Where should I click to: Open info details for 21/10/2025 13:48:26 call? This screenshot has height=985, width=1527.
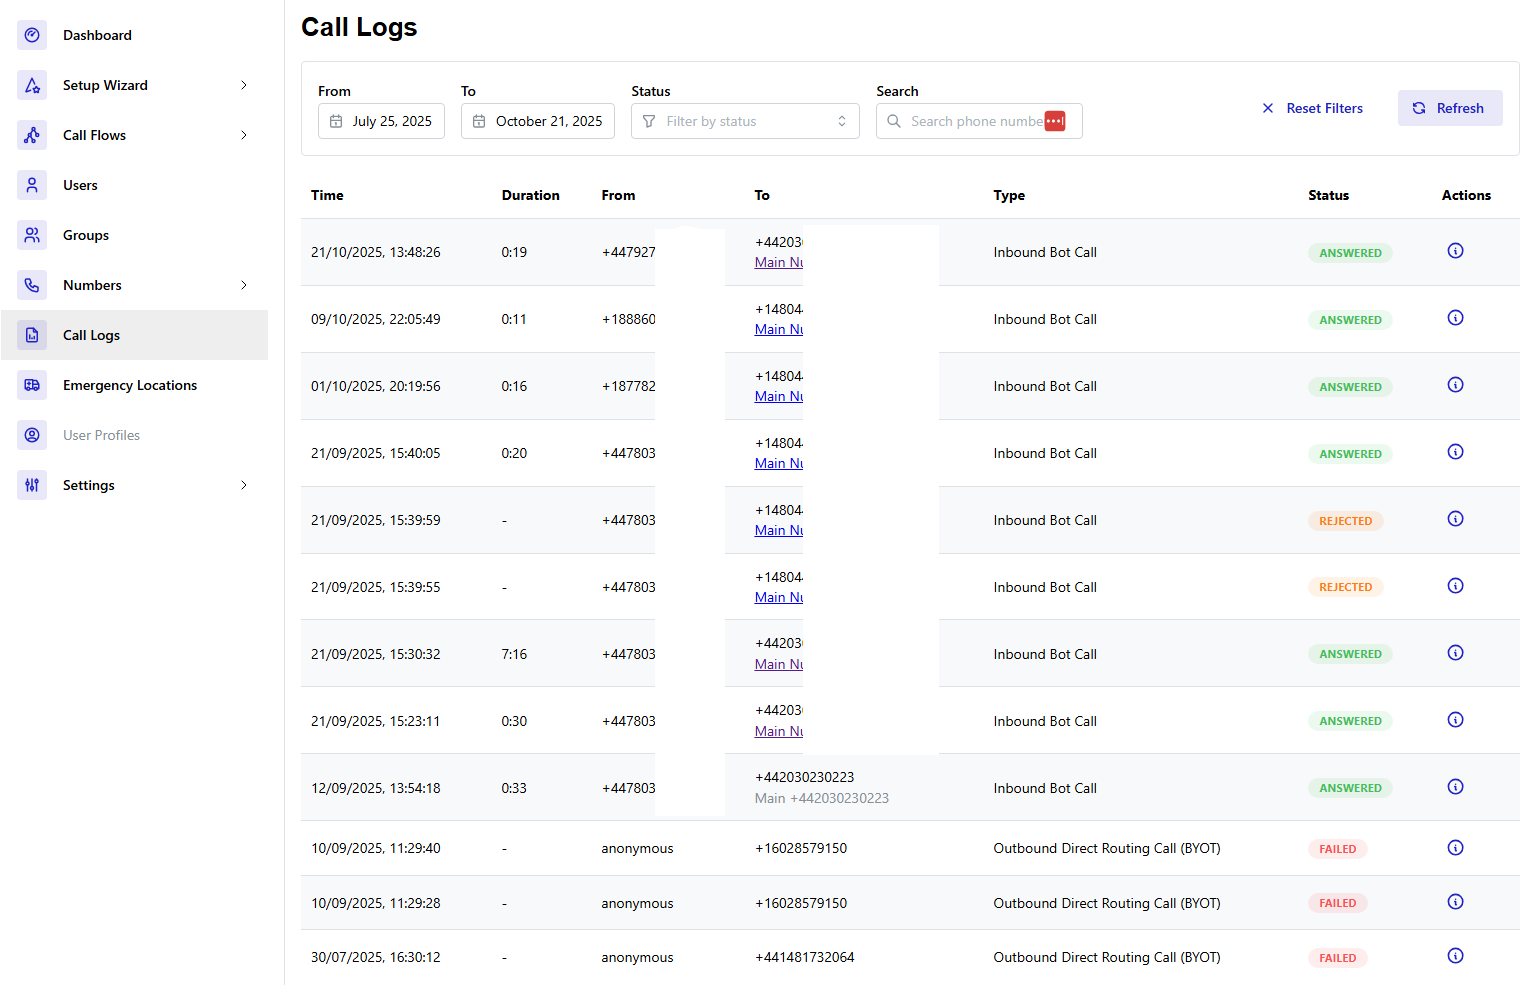pos(1455,251)
